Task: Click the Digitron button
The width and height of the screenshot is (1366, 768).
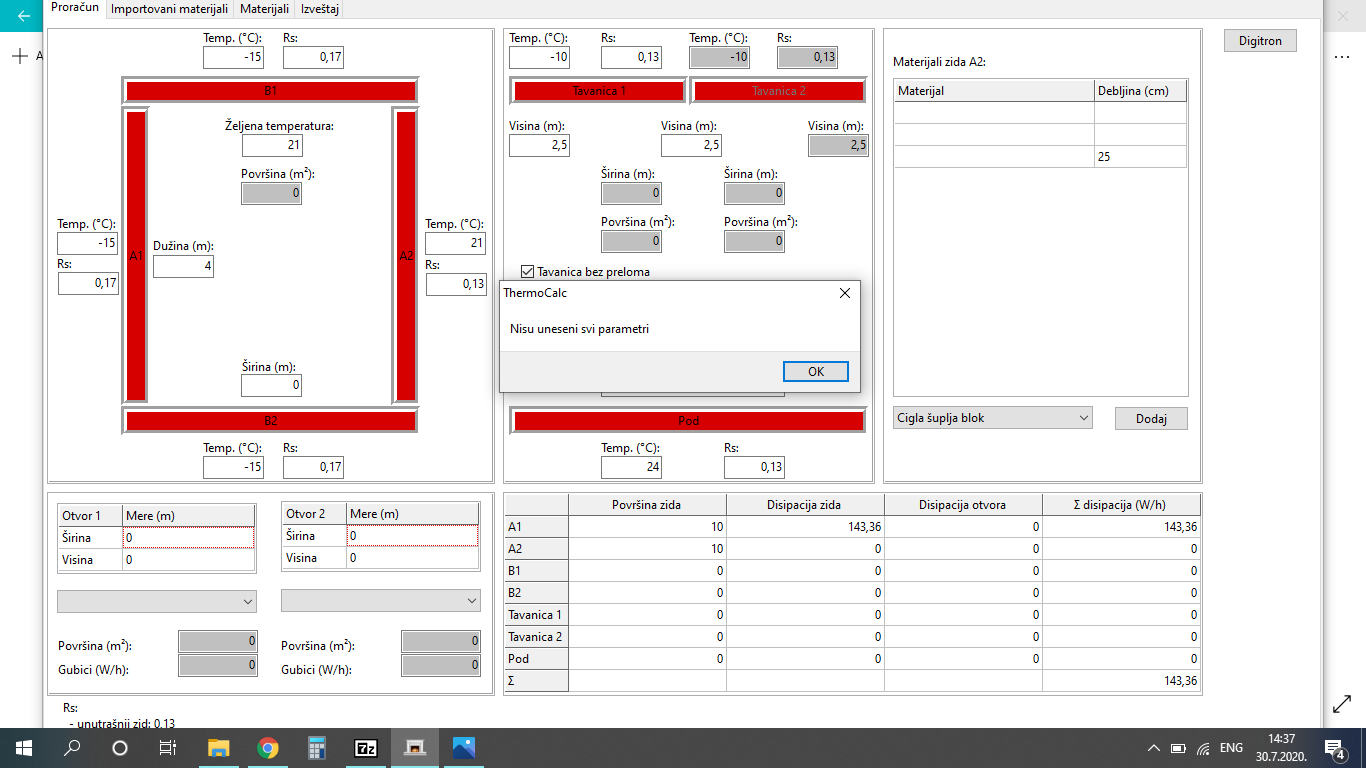Action: (x=1260, y=40)
